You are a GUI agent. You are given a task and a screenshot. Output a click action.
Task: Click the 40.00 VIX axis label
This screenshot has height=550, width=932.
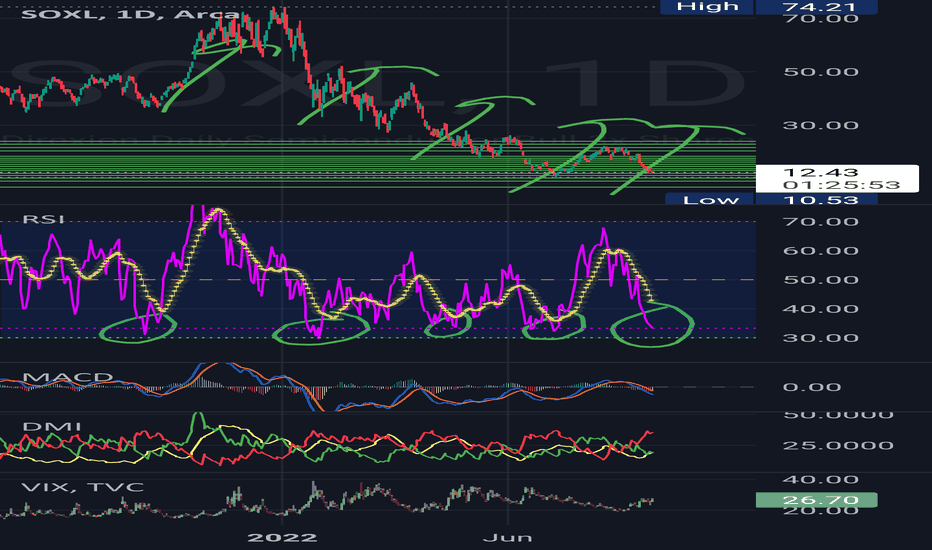pos(820,479)
